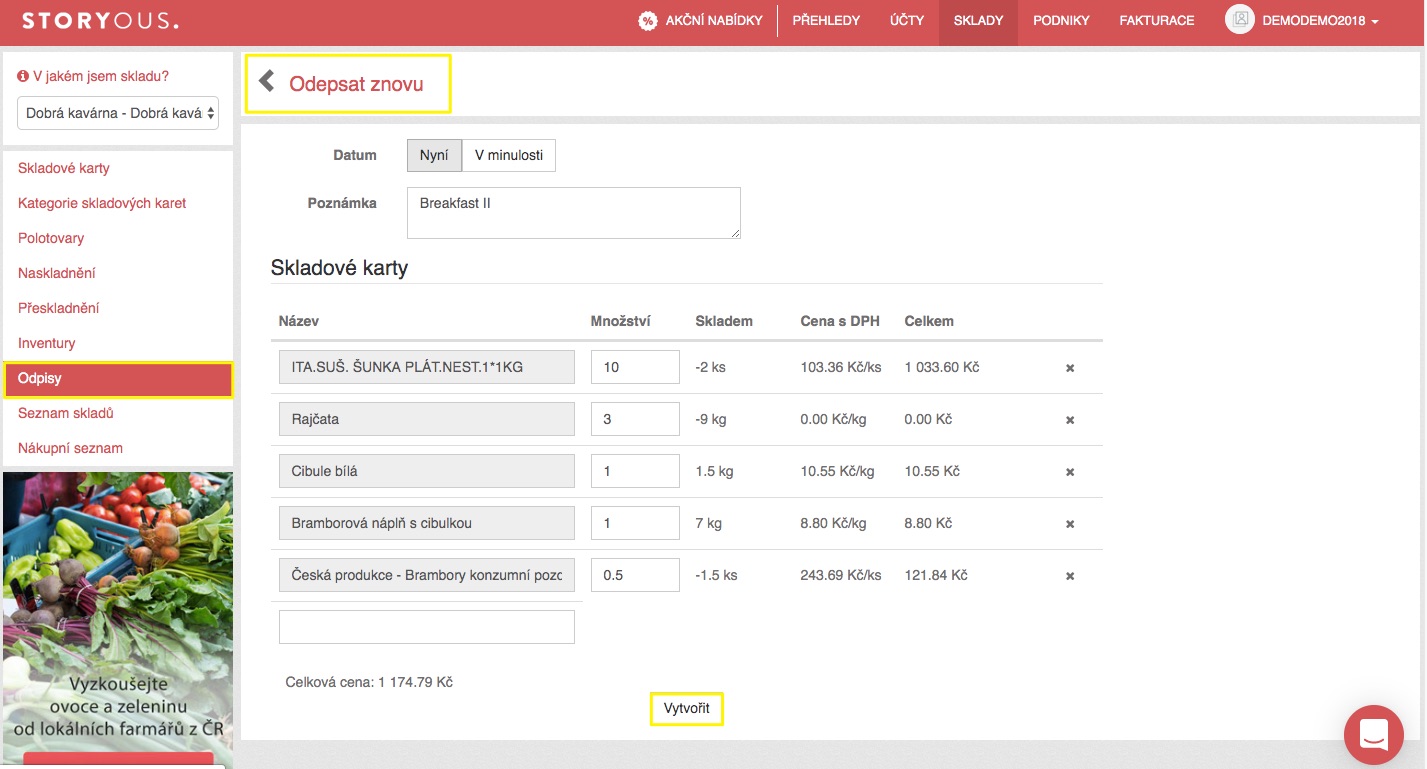This screenshot has width=1427, height=769.
Task: Open Naskladnění in sidebar
Action: click(57, 273)
